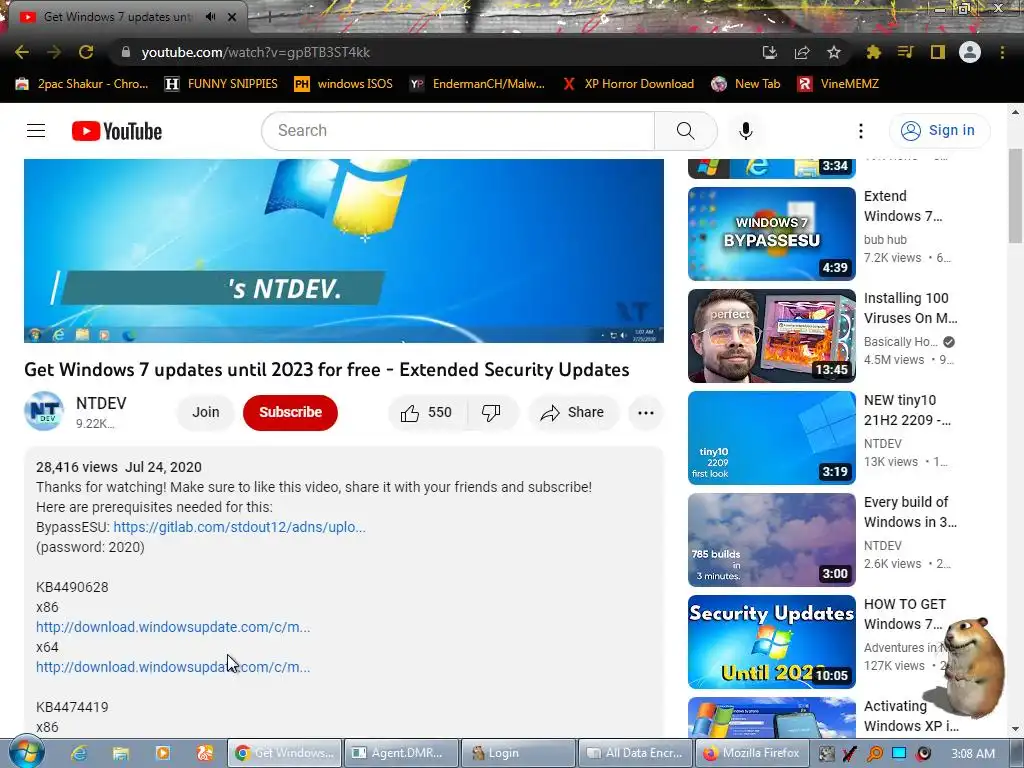Click the install app icon in address bar
The width and height of the screenshot is (1024, 768).
click(769, 52)
